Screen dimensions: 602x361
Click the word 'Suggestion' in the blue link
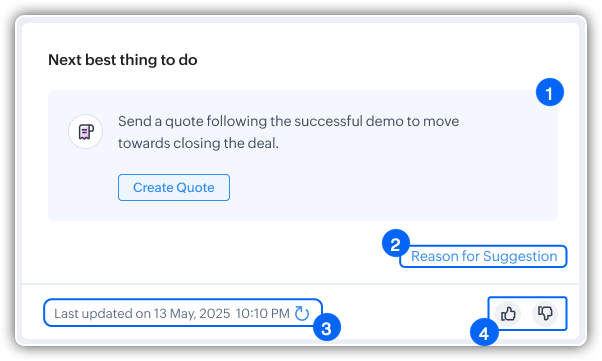click(x=520, y=256)
